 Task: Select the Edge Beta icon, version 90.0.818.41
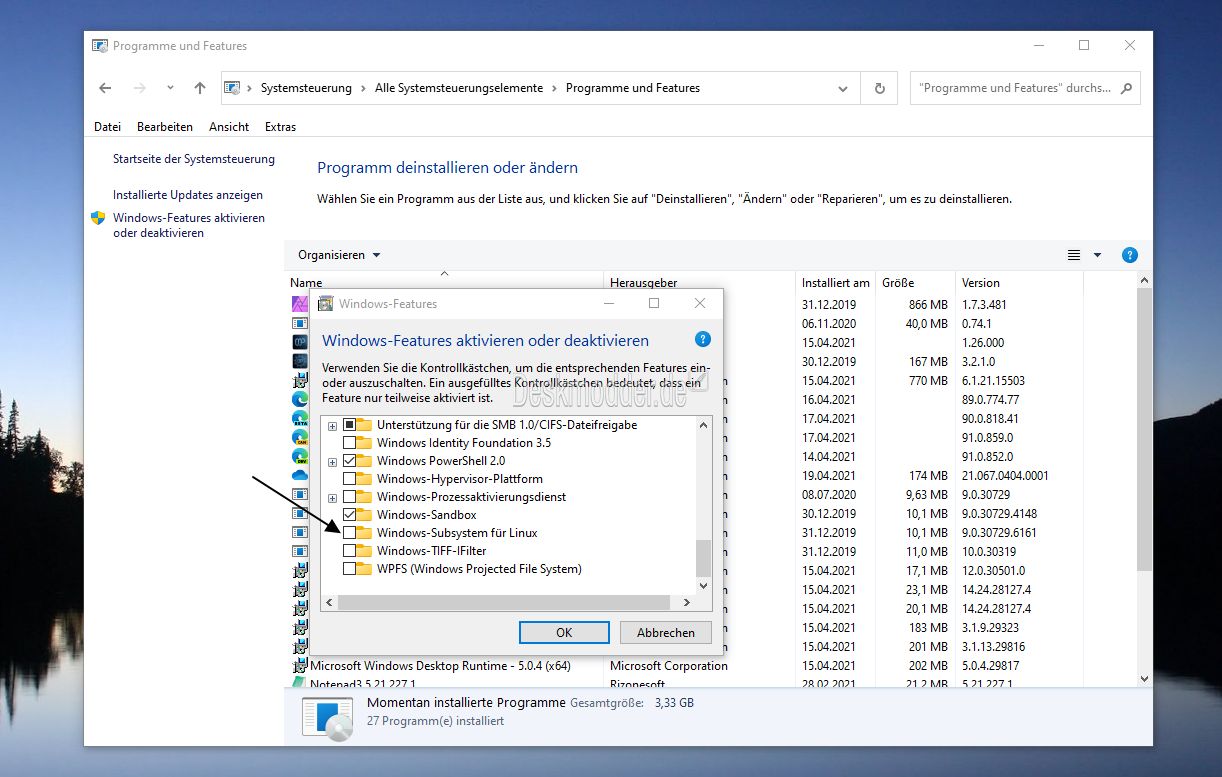[300, 418]
